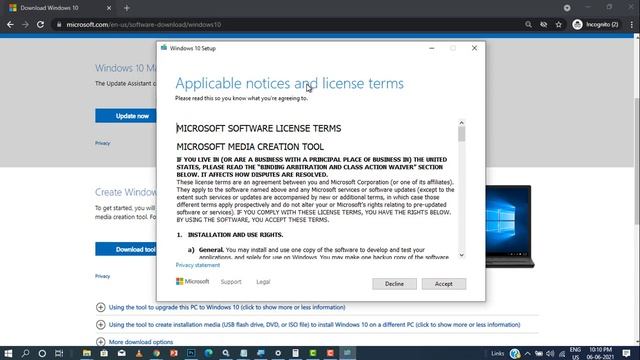Open taskbar Search
This screenshot has height=360, width=640.
pos(25,353)
